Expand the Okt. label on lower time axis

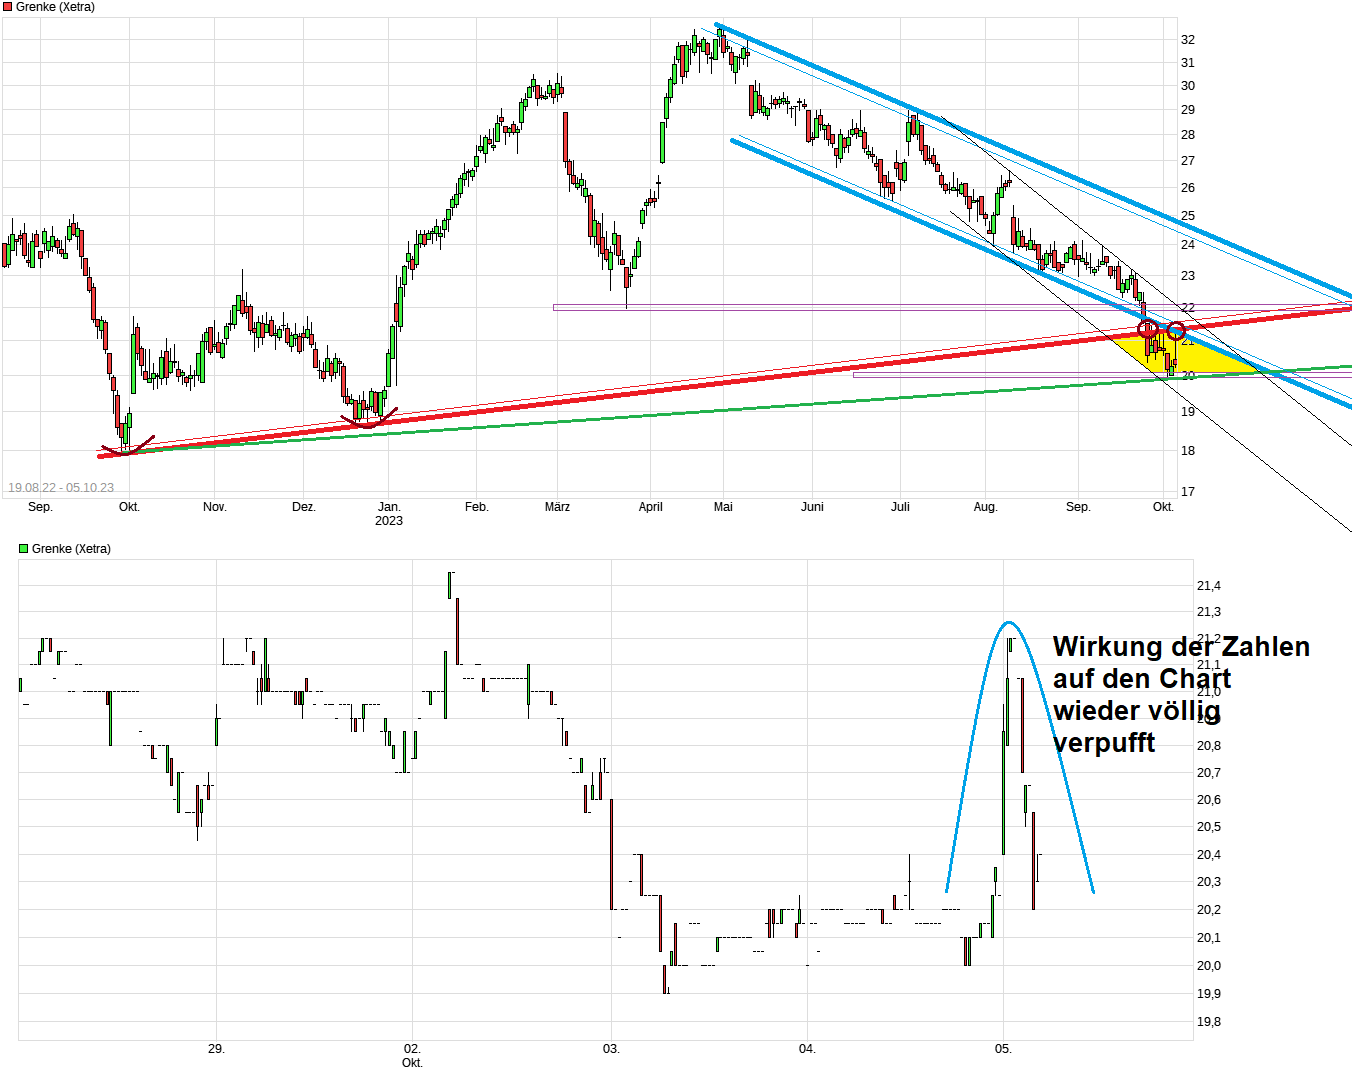(411, 1064)
